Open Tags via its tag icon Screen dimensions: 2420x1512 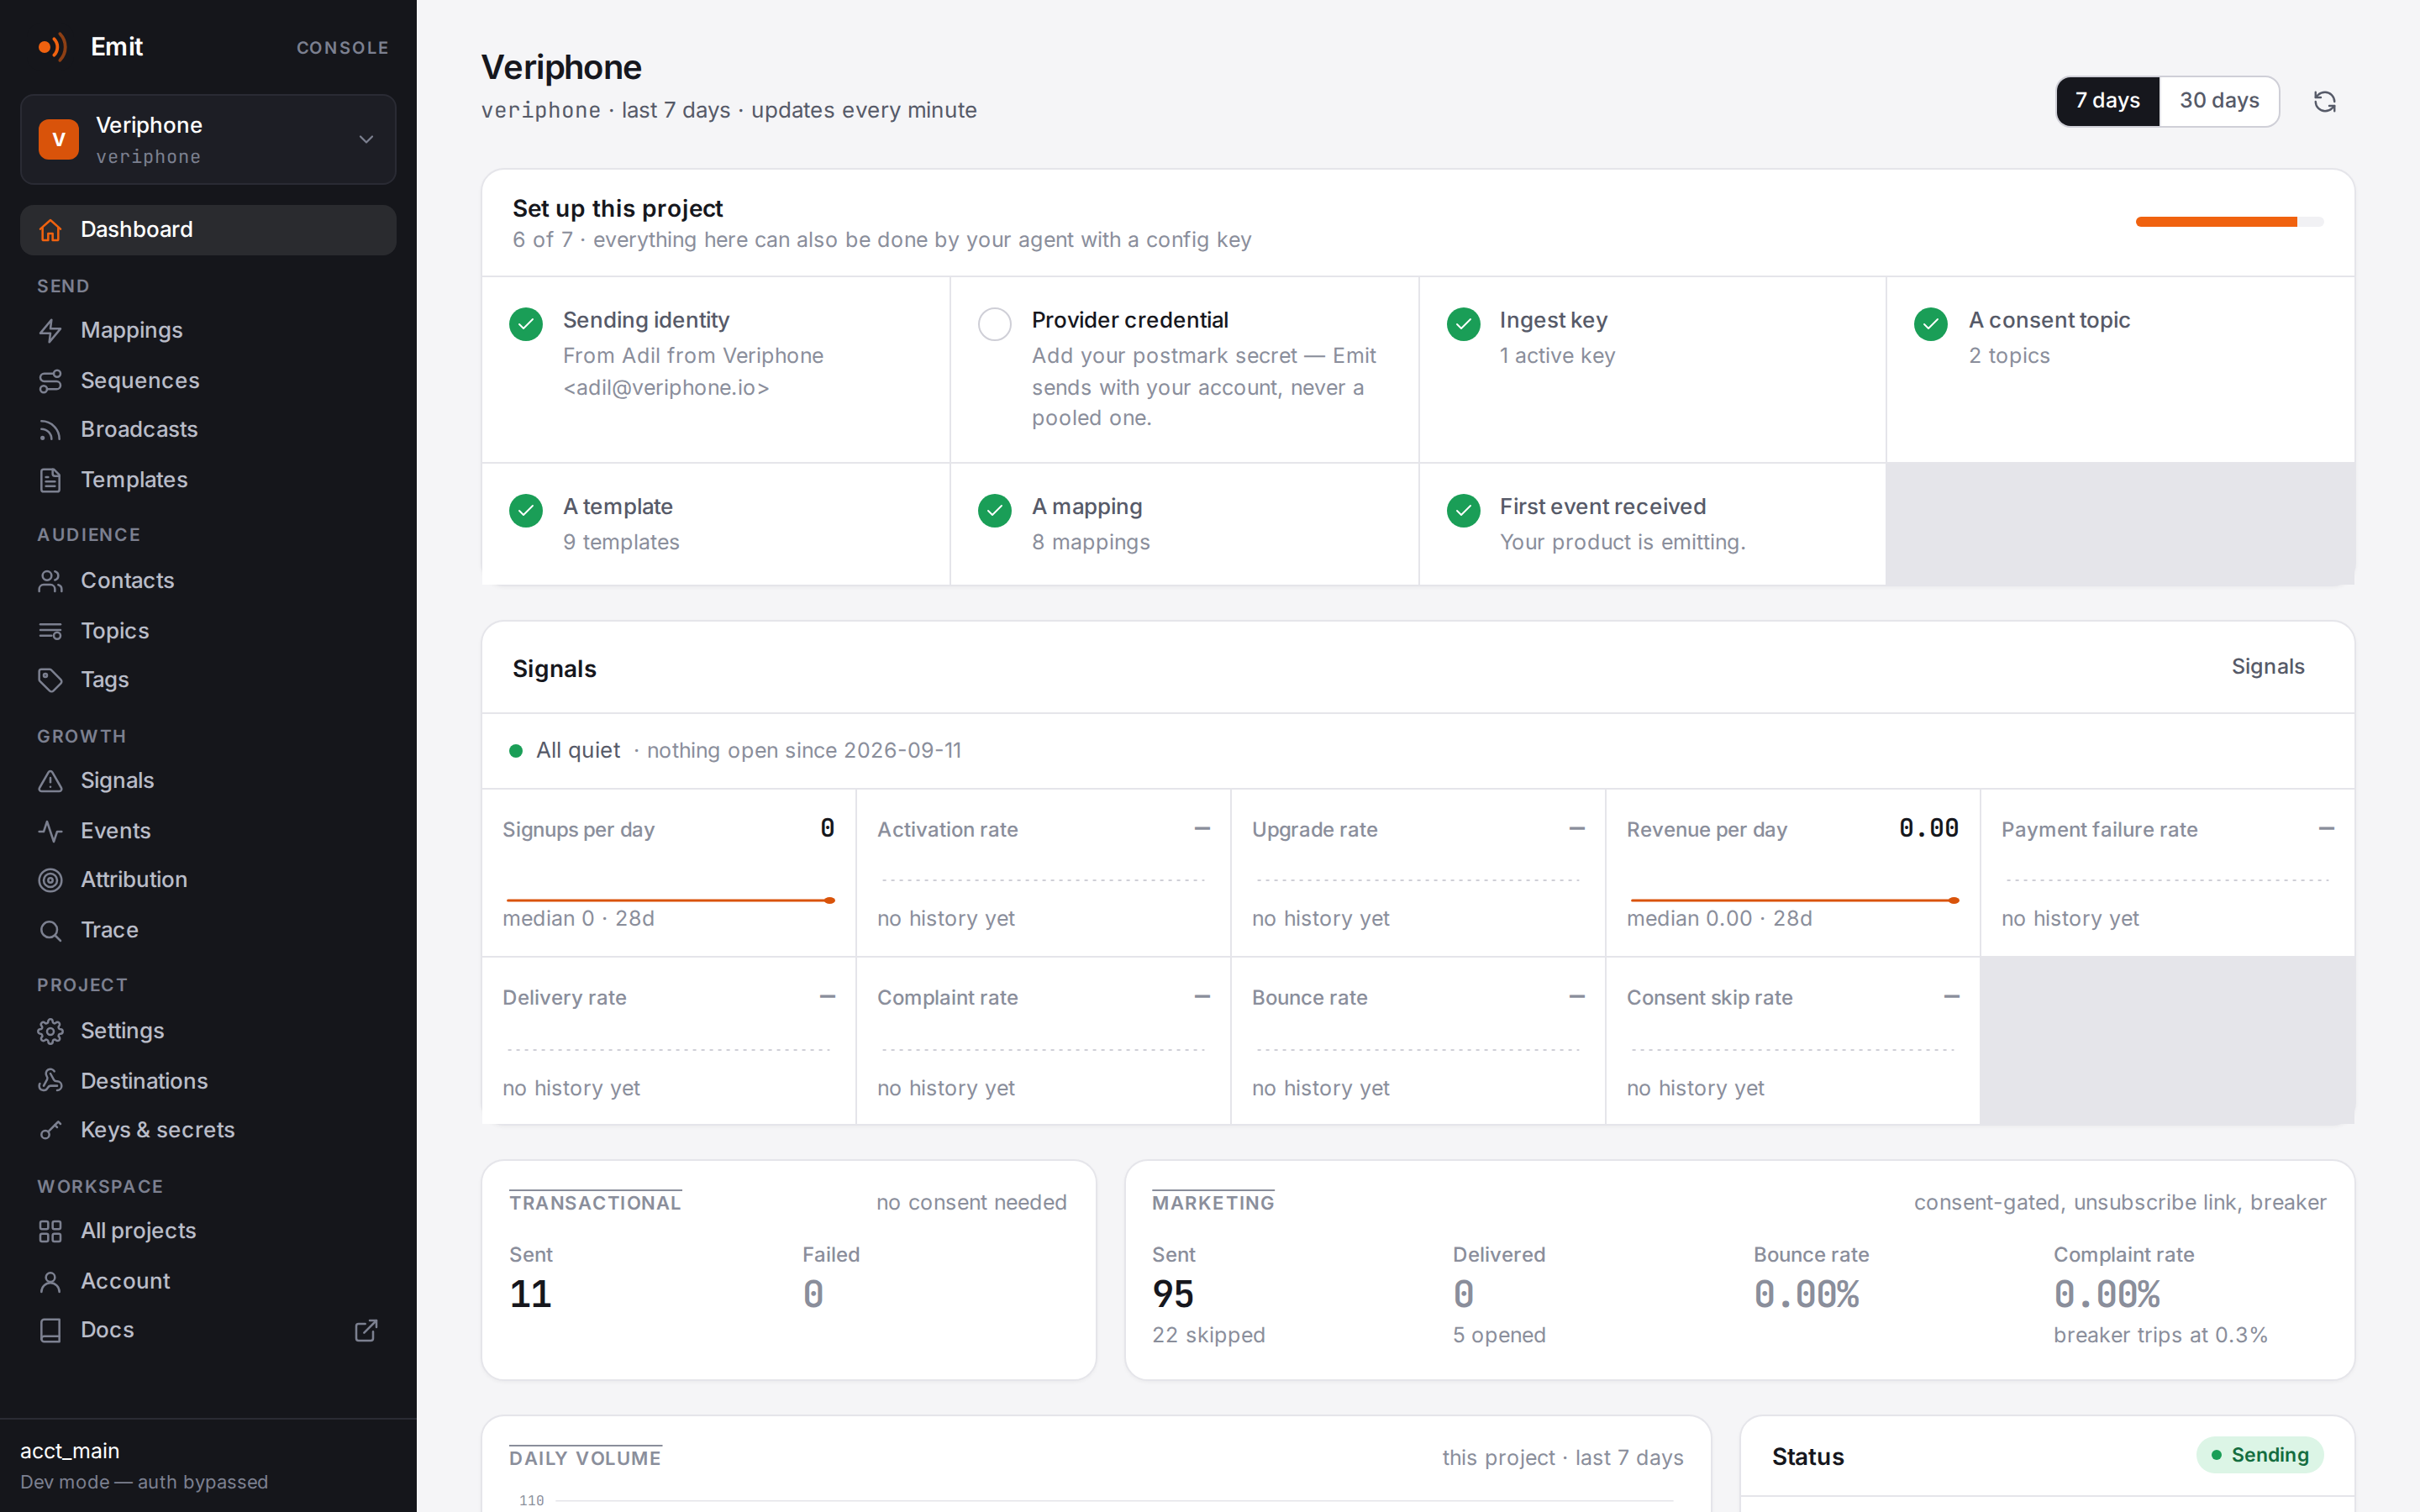[50, 680]
